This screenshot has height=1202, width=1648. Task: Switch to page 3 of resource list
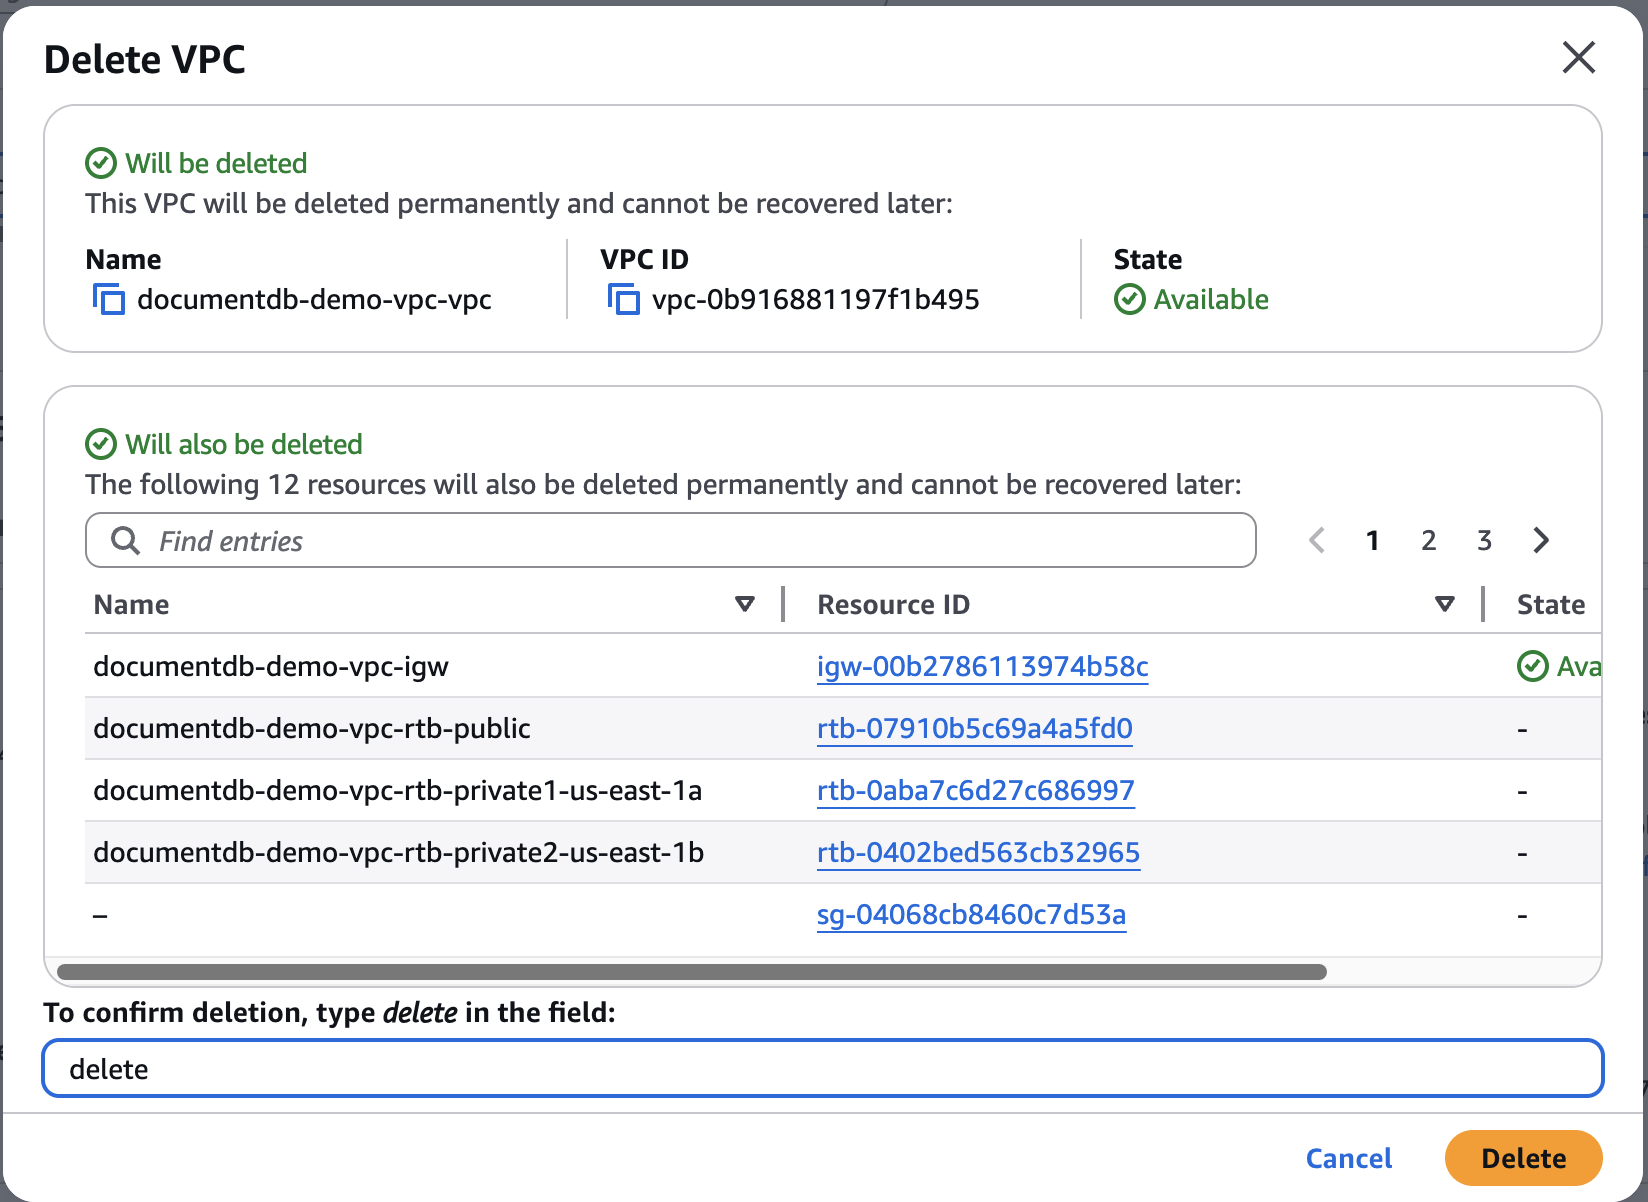click(x=1485, y=541)
